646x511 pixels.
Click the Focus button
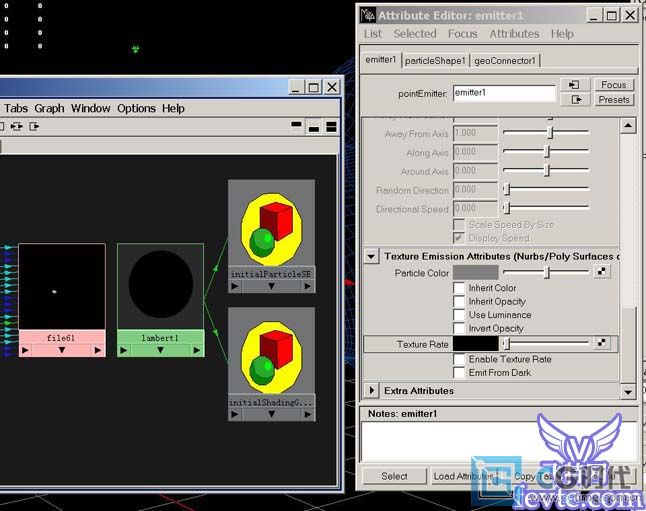(x=613, y=84)
